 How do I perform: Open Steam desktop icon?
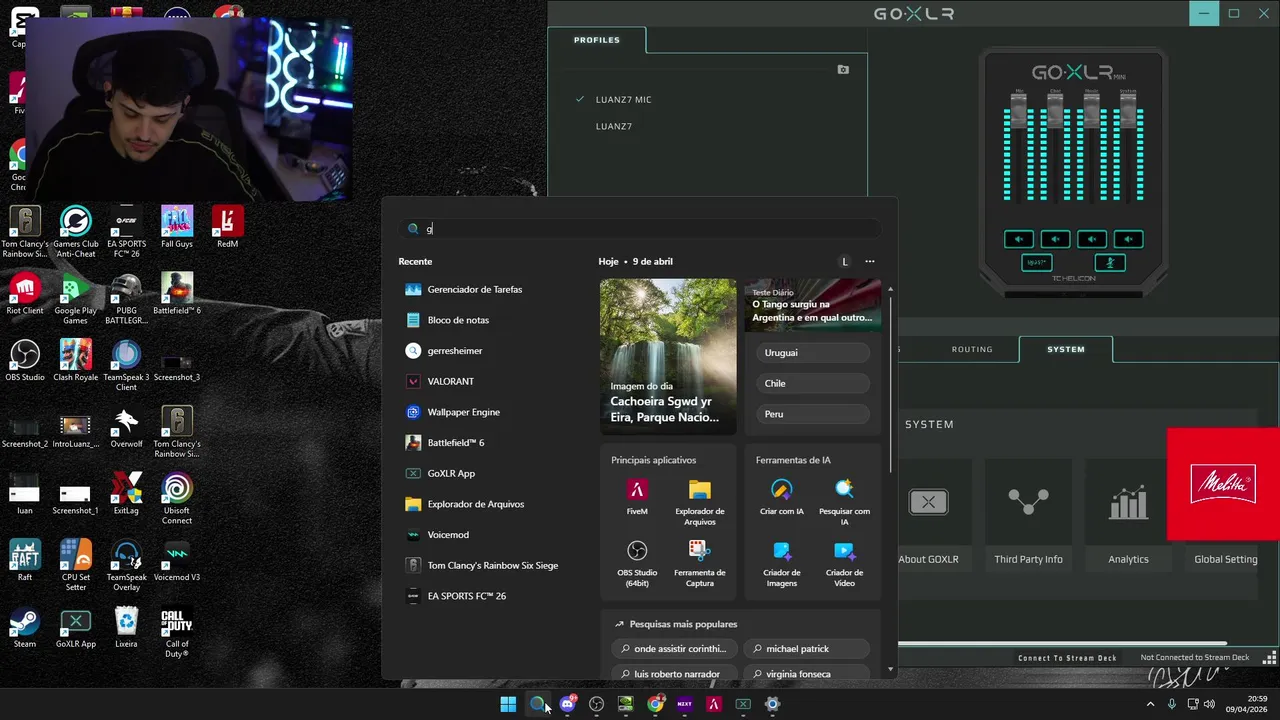tap(25, 627)
